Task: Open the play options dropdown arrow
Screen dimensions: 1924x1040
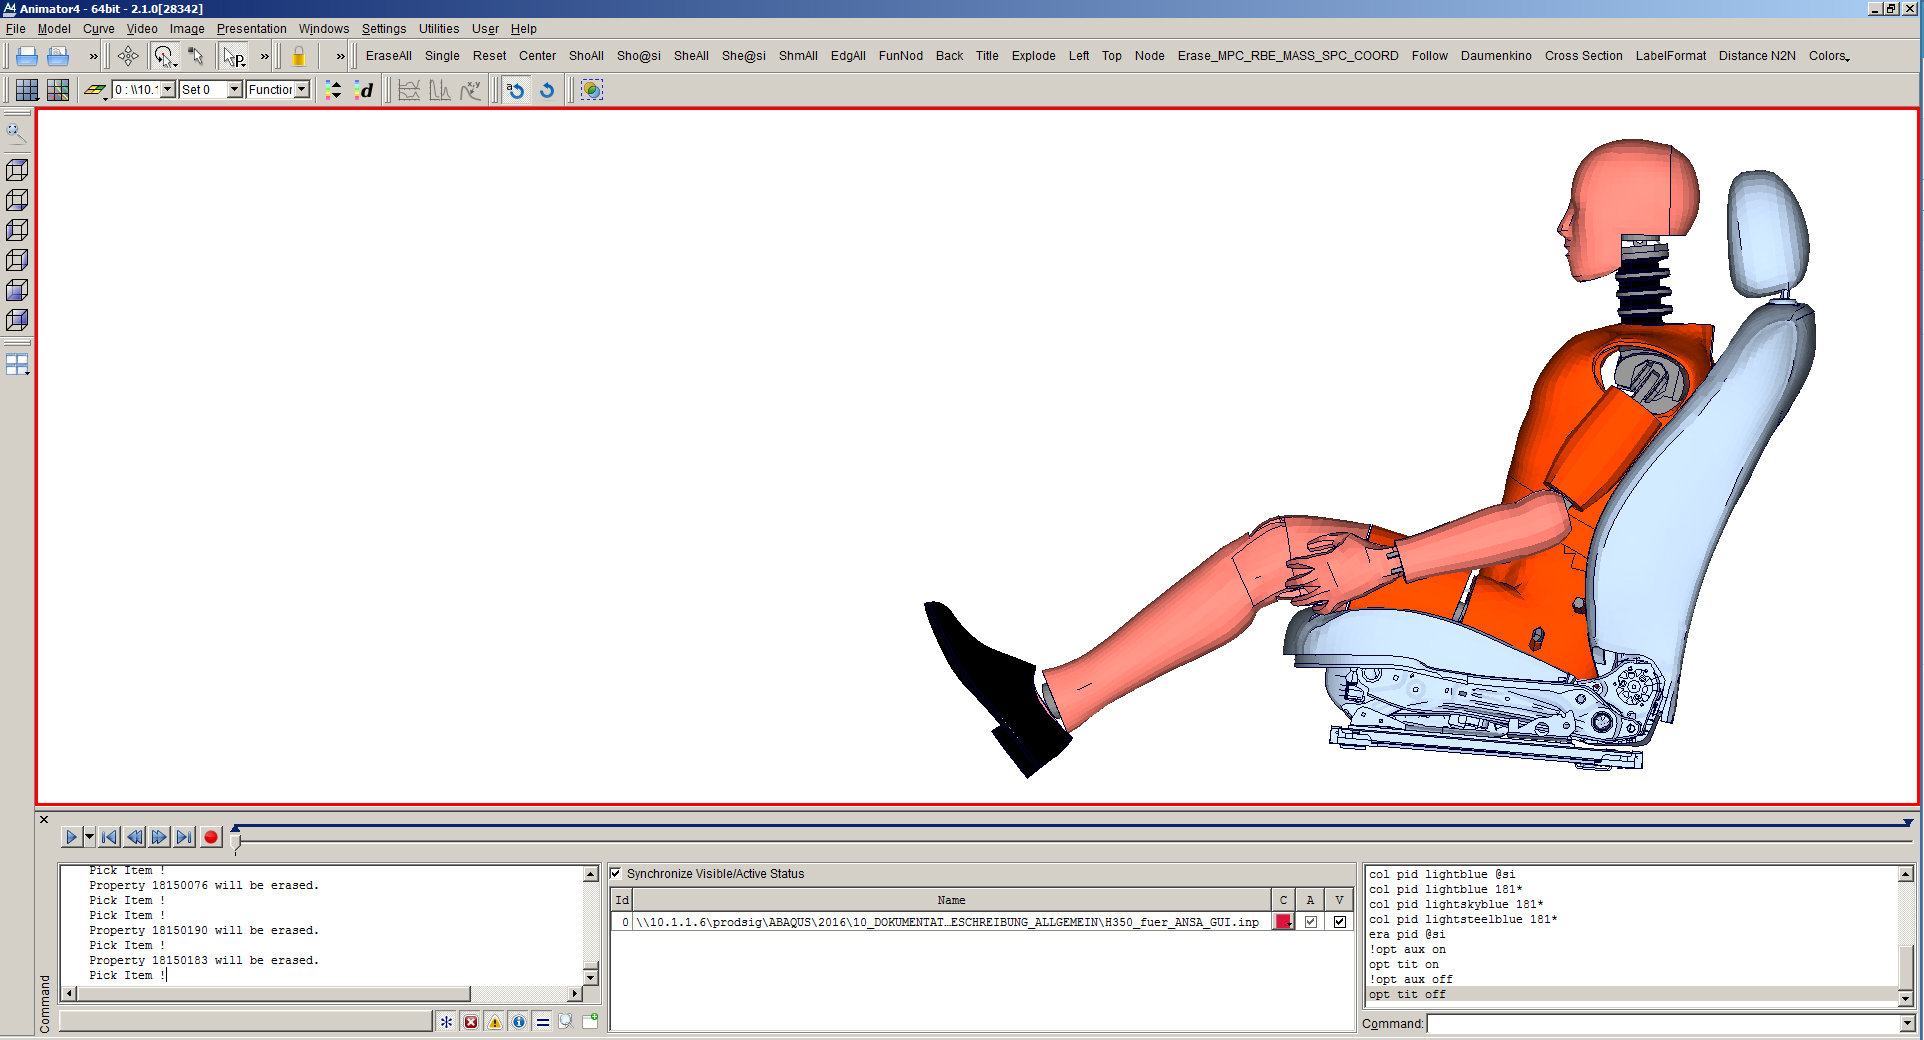Action: (89, 837)
